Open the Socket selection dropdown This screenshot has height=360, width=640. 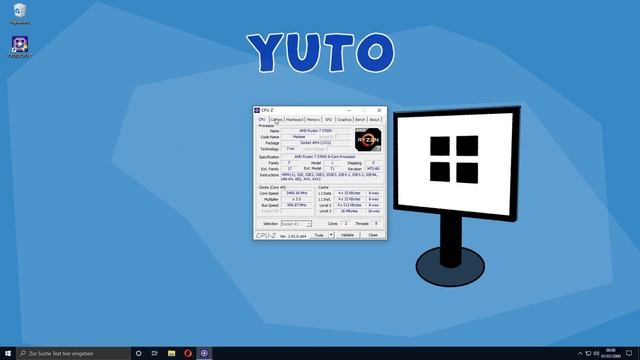(x=296, y=224)
